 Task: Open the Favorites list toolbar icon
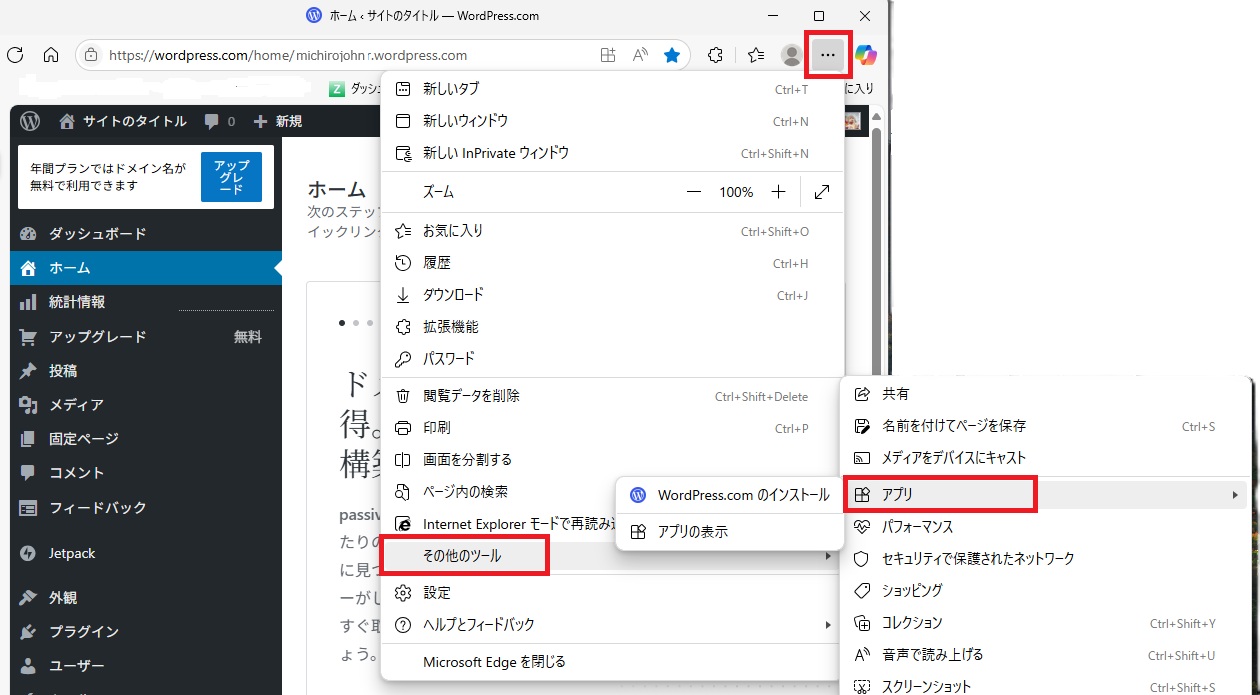756,55
